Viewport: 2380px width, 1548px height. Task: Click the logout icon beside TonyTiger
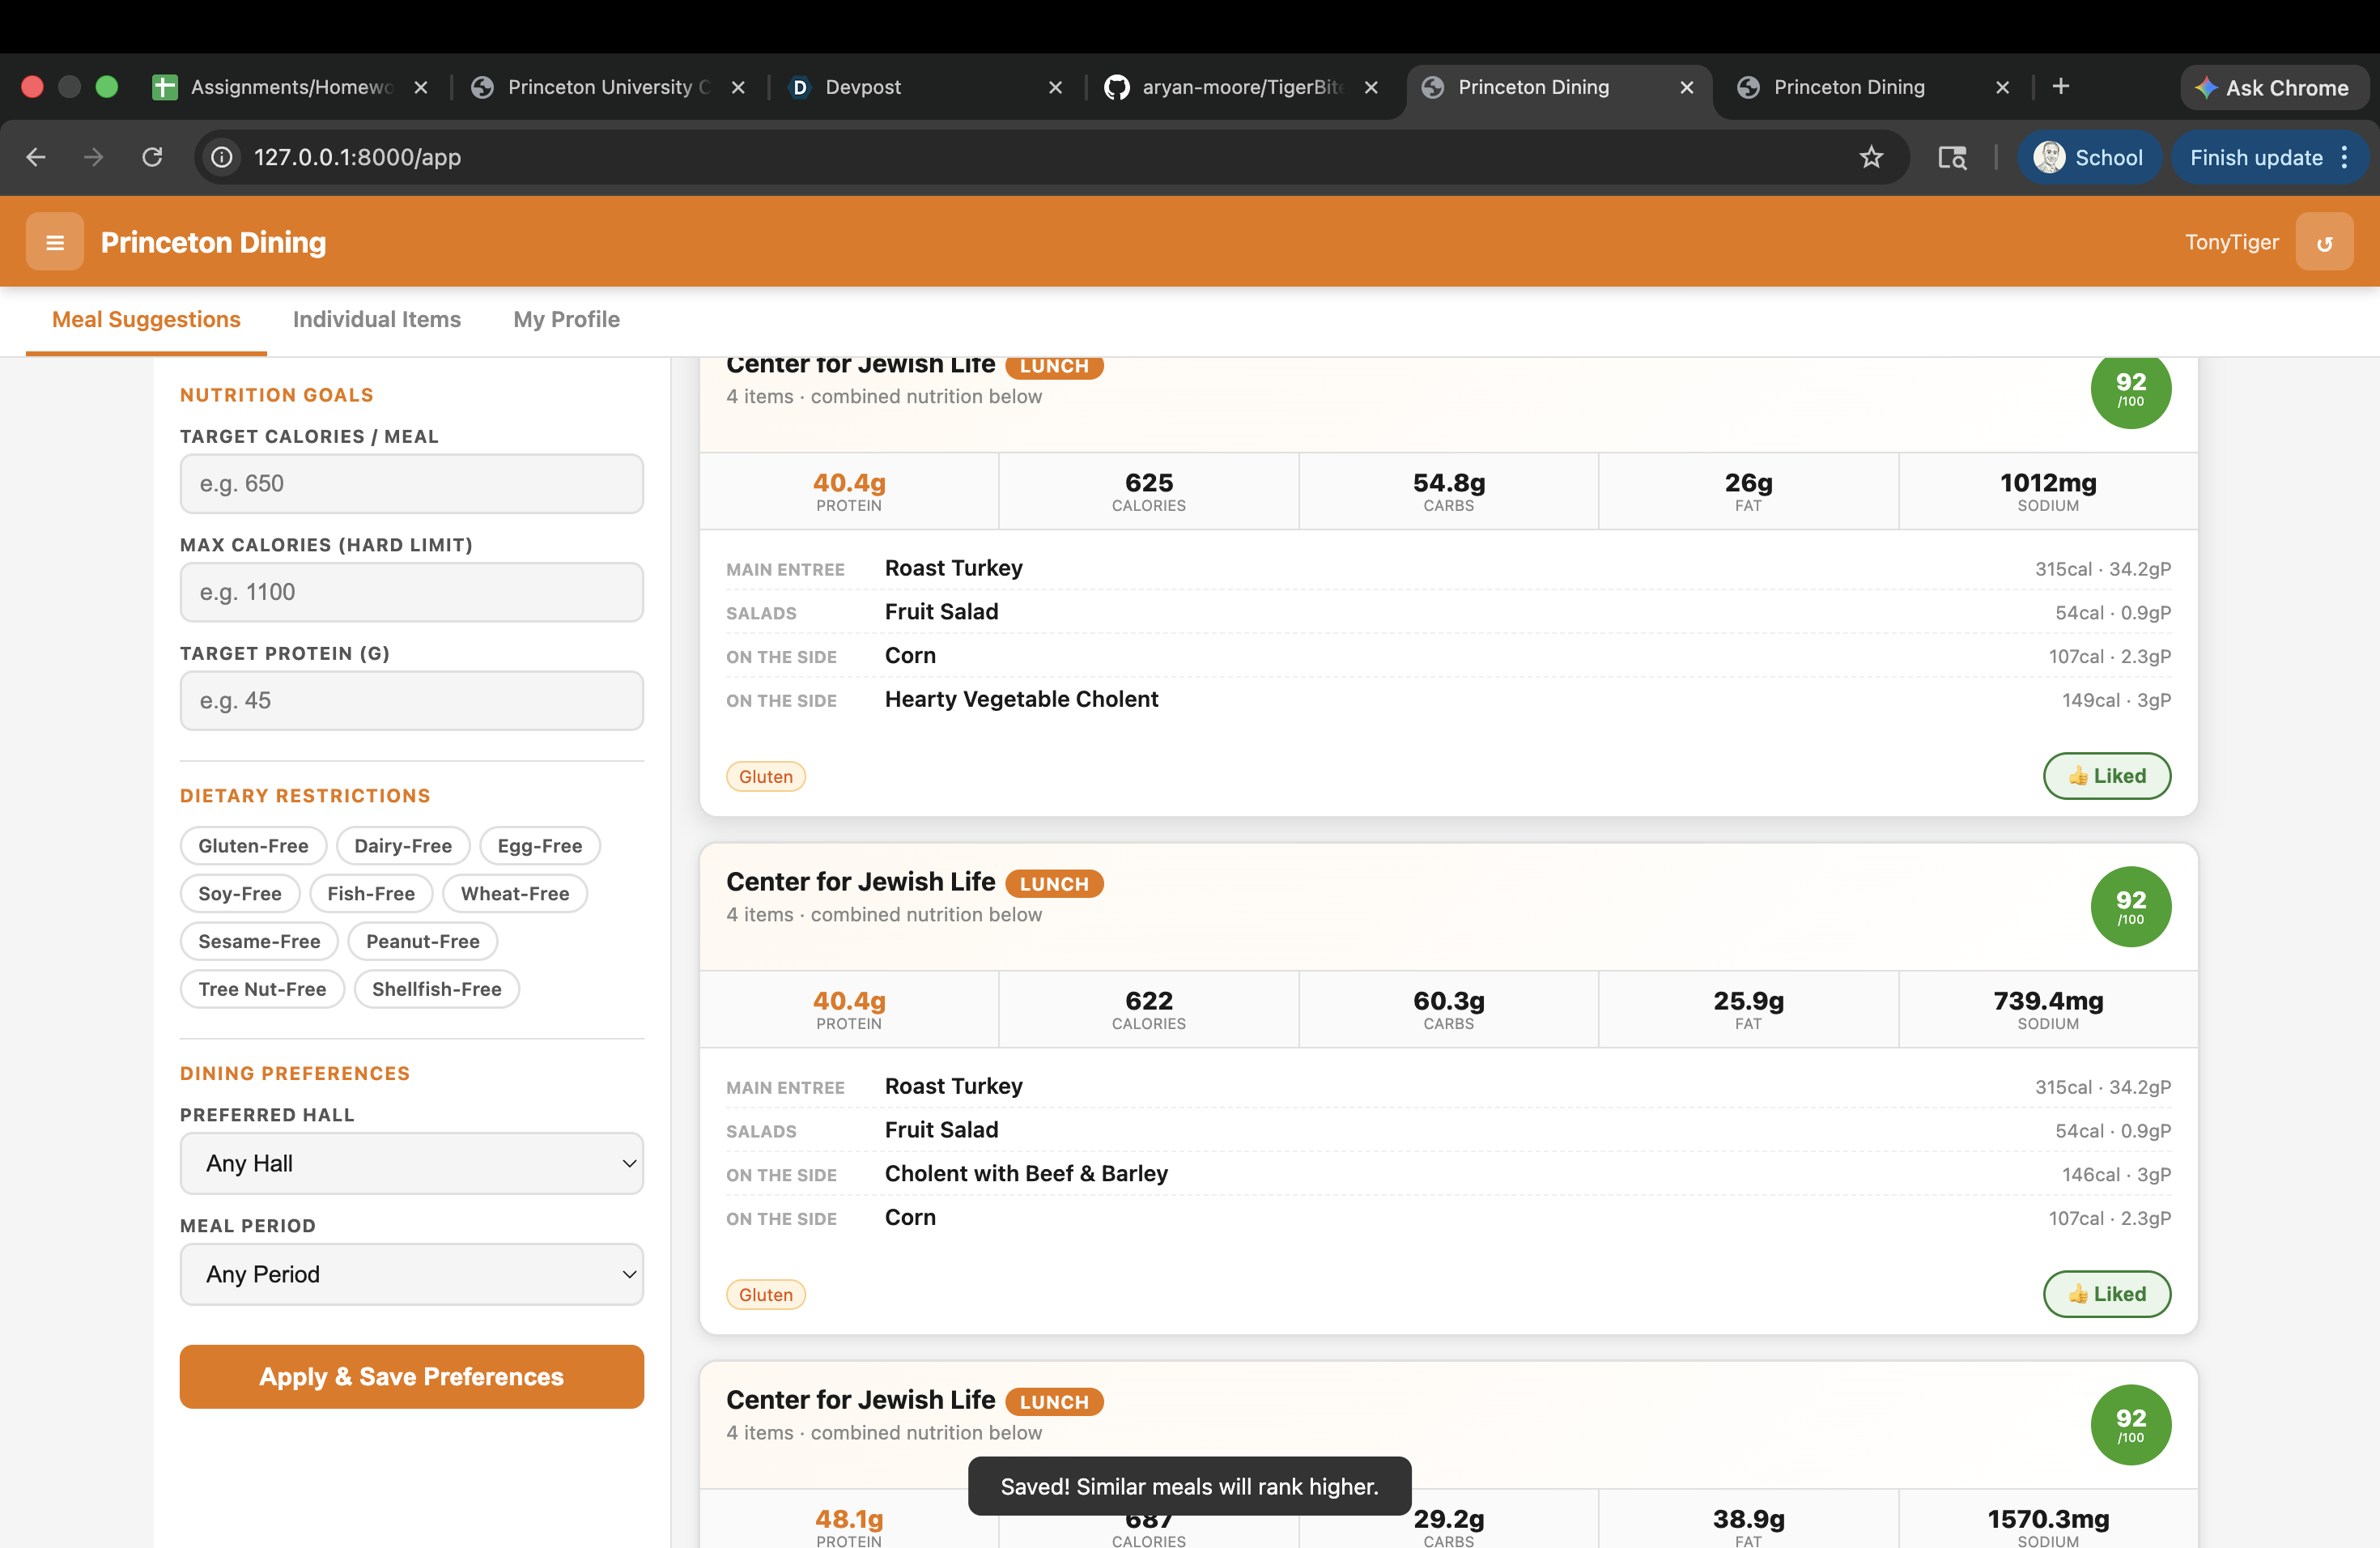coord(2323,242)
